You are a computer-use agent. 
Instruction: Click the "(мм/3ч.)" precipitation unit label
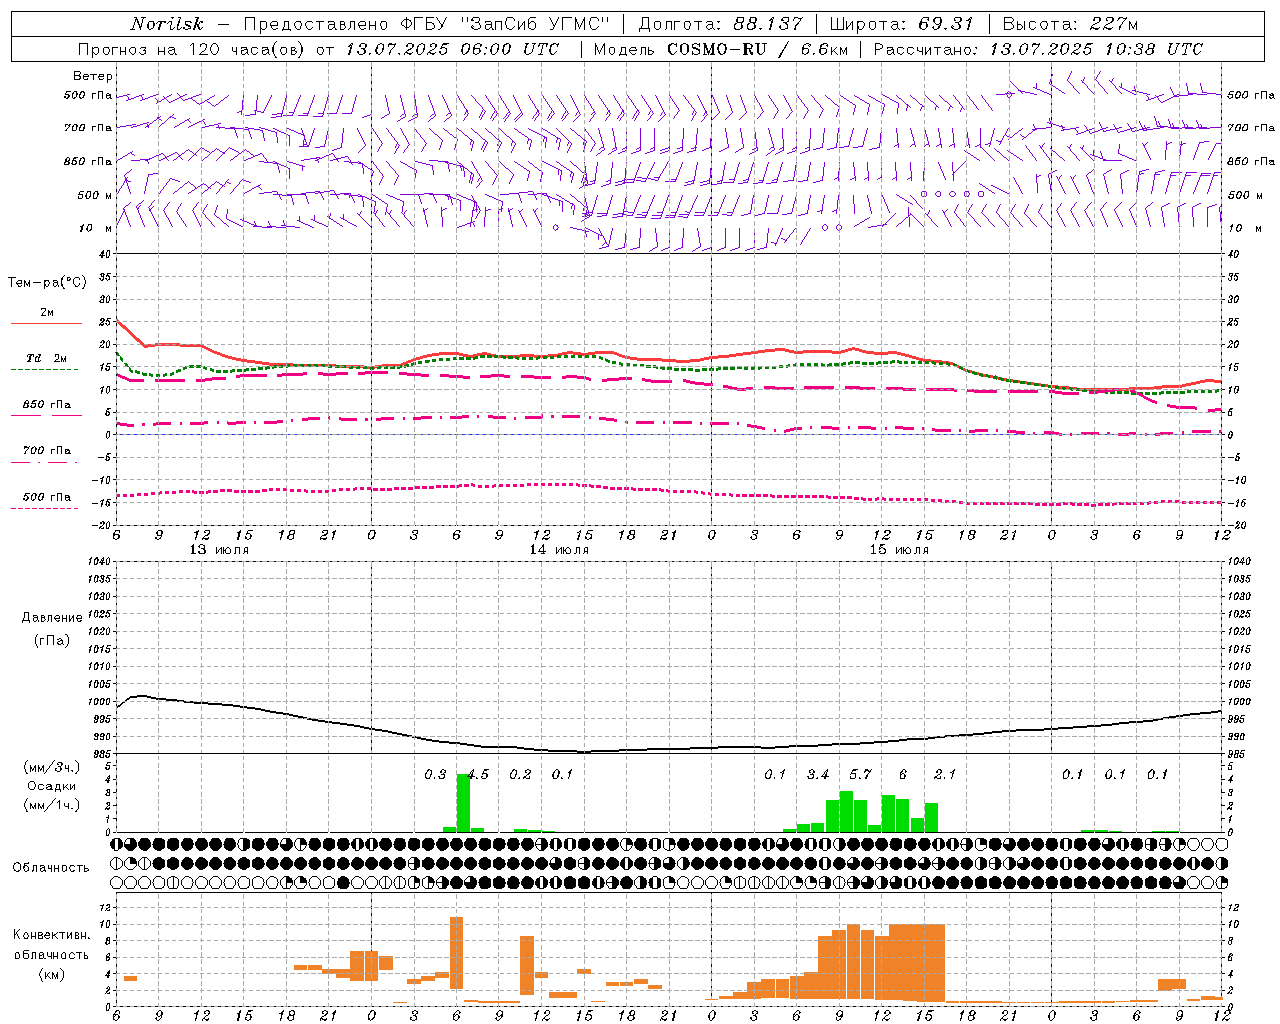52,768
